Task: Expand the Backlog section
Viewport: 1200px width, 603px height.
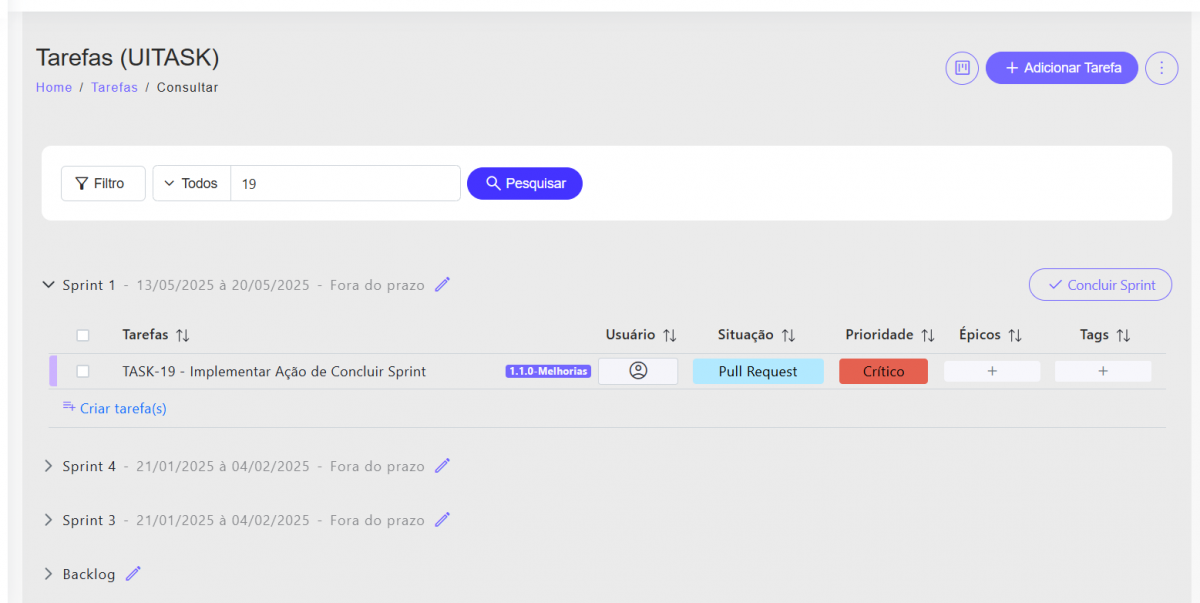Action: [x=48, y=574]
